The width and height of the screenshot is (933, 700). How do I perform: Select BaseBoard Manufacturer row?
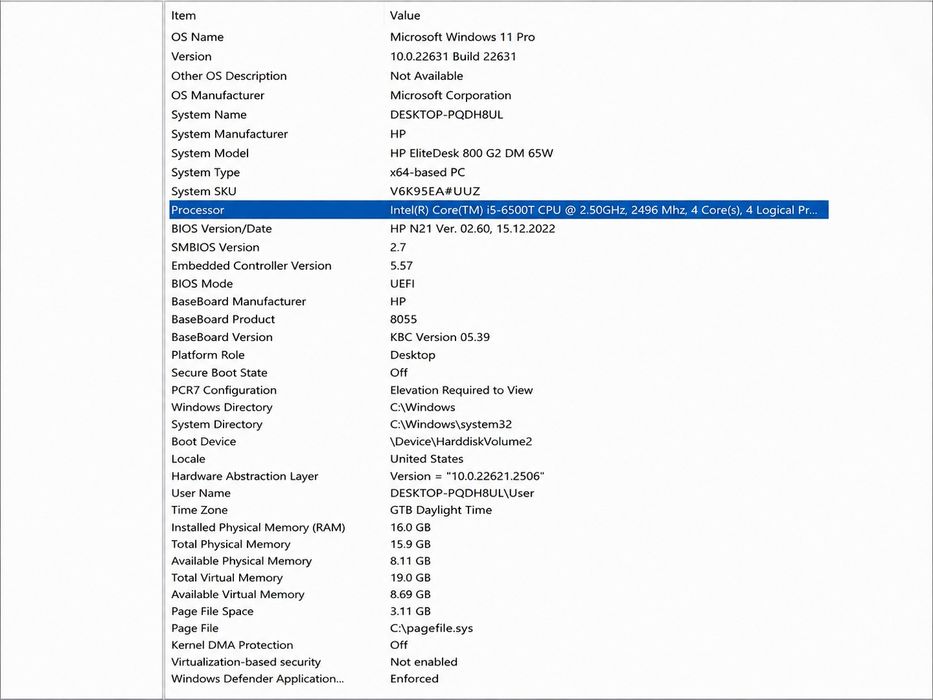point(499,301)
